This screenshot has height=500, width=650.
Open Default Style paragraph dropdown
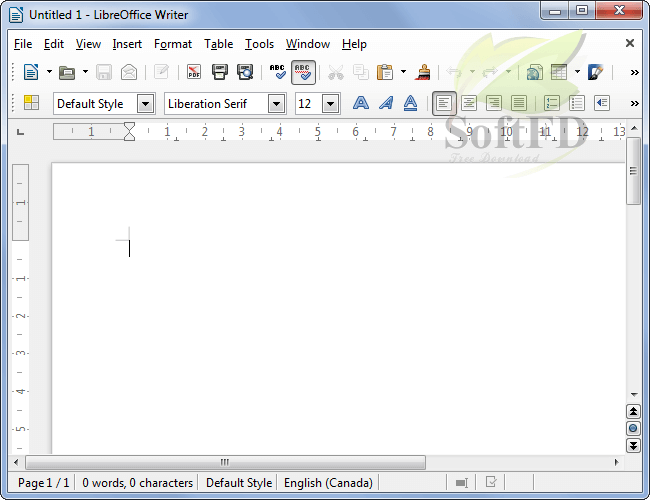[146, 104]
